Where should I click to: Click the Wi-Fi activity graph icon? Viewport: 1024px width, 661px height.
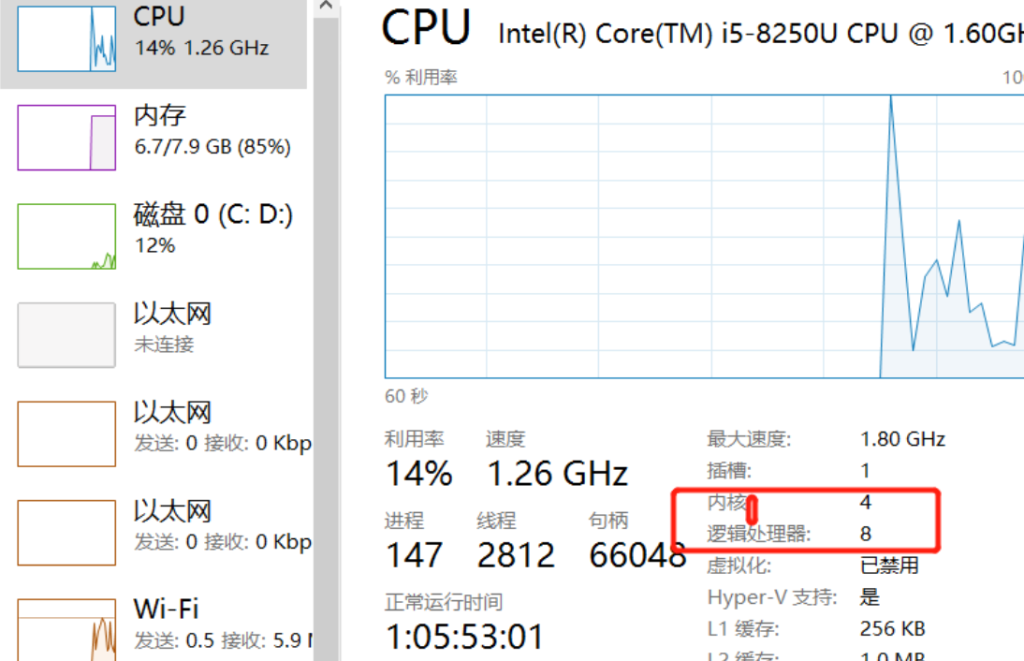click(67, 630)
